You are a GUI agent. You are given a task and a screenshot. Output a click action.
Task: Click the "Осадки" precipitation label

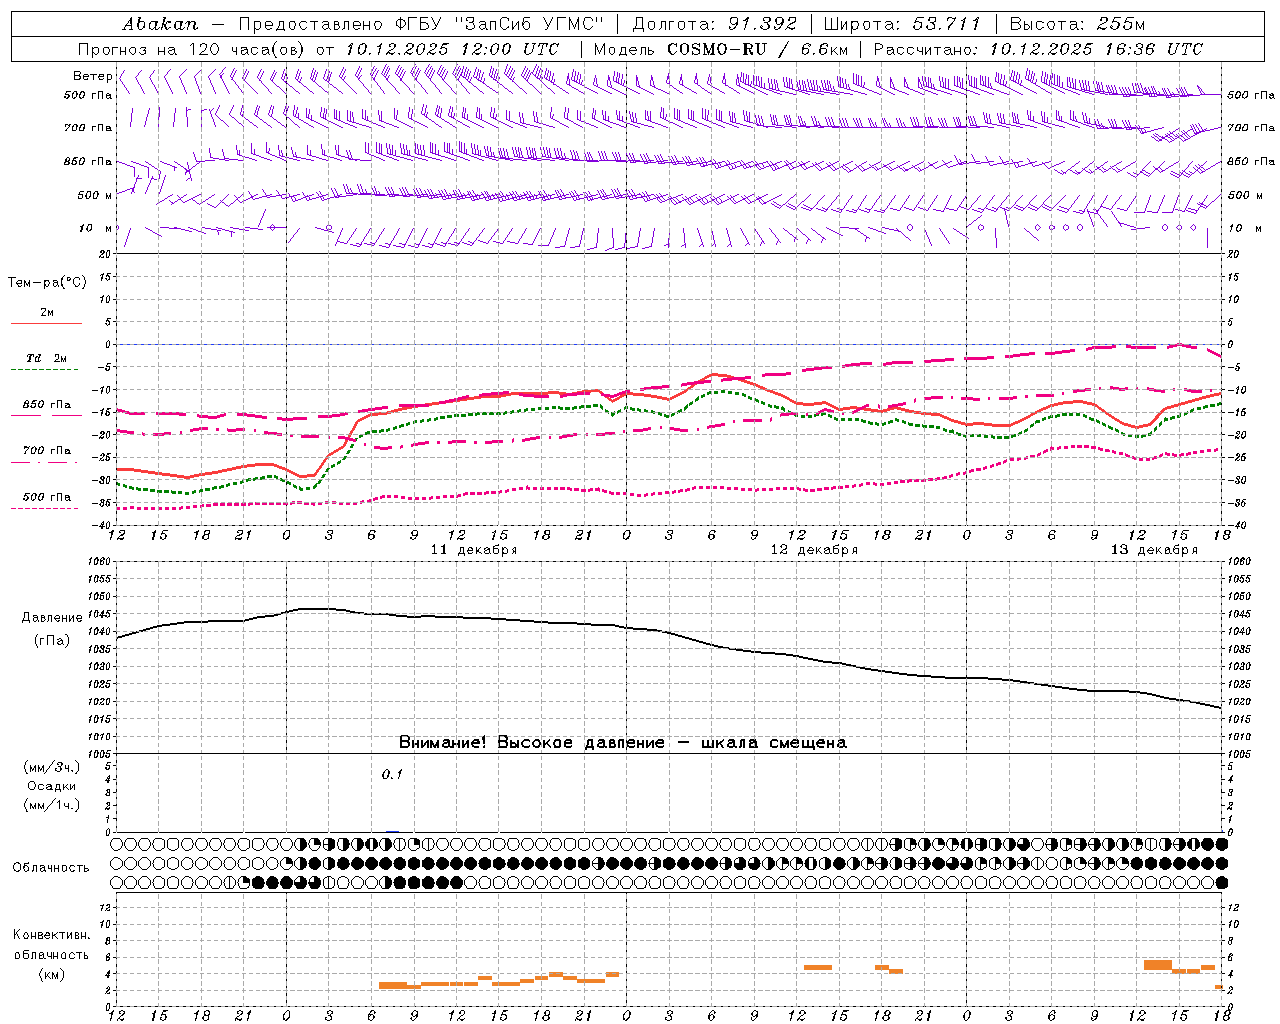52,786
